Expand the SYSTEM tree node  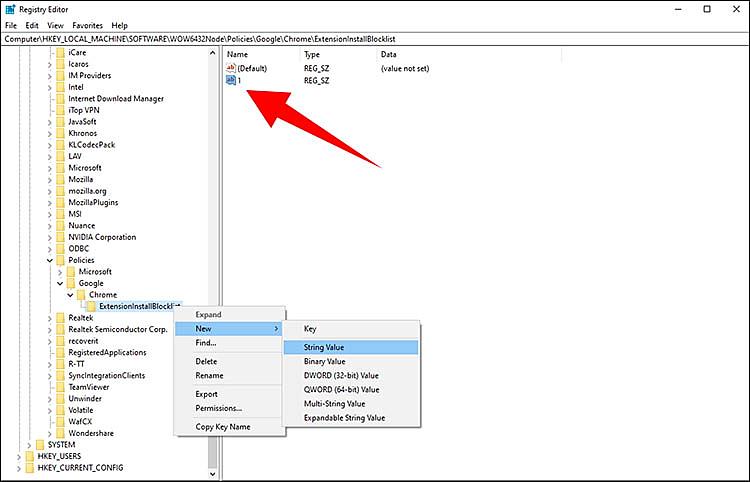coord(29,445)
